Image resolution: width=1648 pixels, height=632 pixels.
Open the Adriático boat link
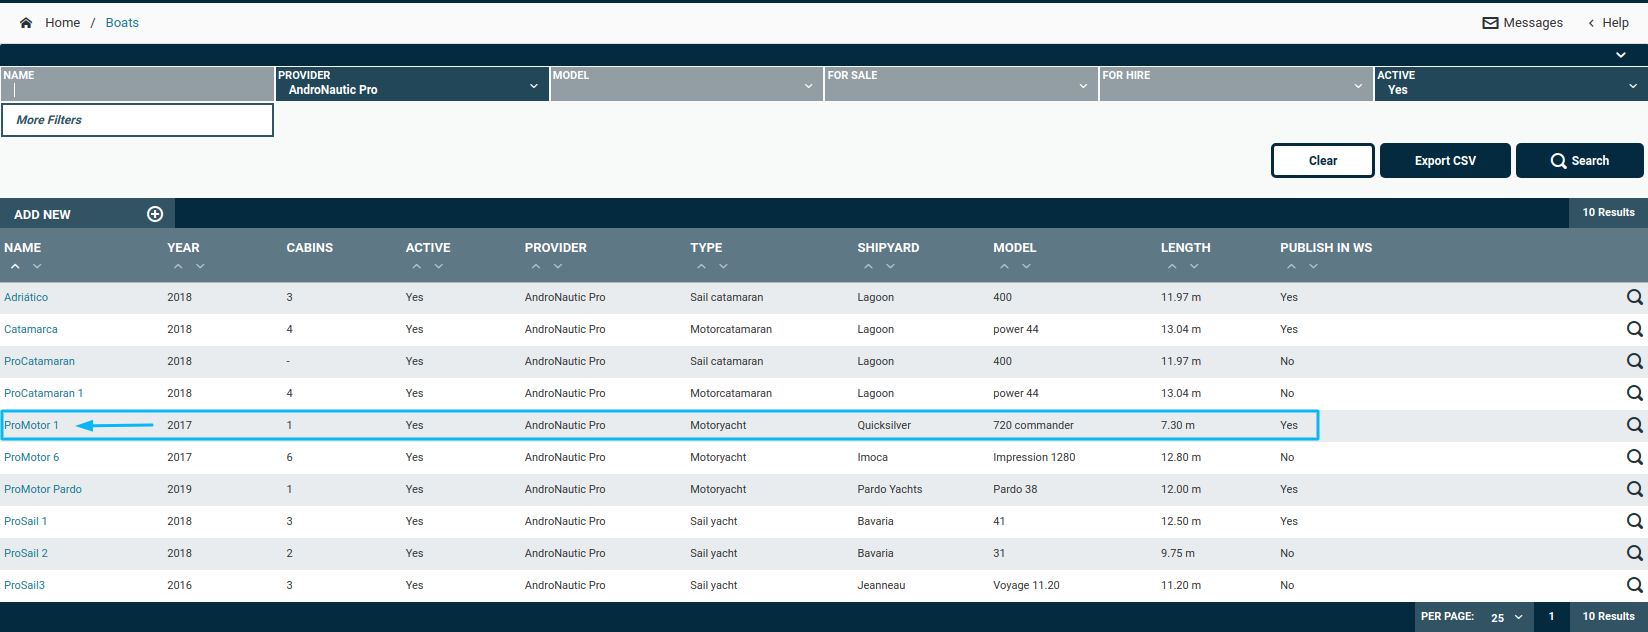26,297
